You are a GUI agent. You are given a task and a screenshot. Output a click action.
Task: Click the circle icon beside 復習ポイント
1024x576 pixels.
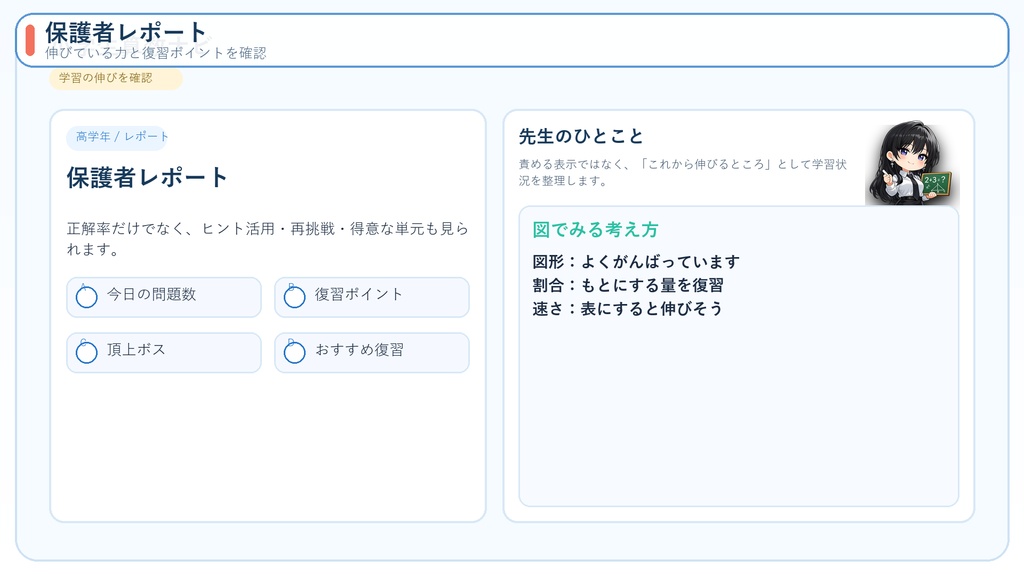click(295, 297)
